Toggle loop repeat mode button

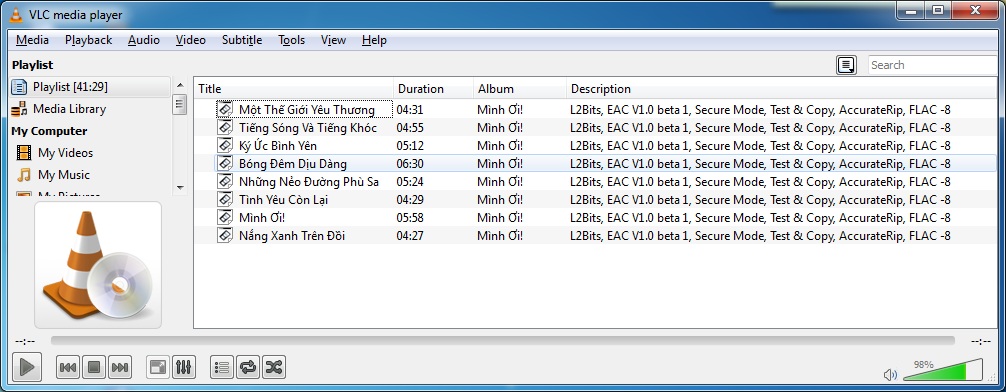[248, 368]
